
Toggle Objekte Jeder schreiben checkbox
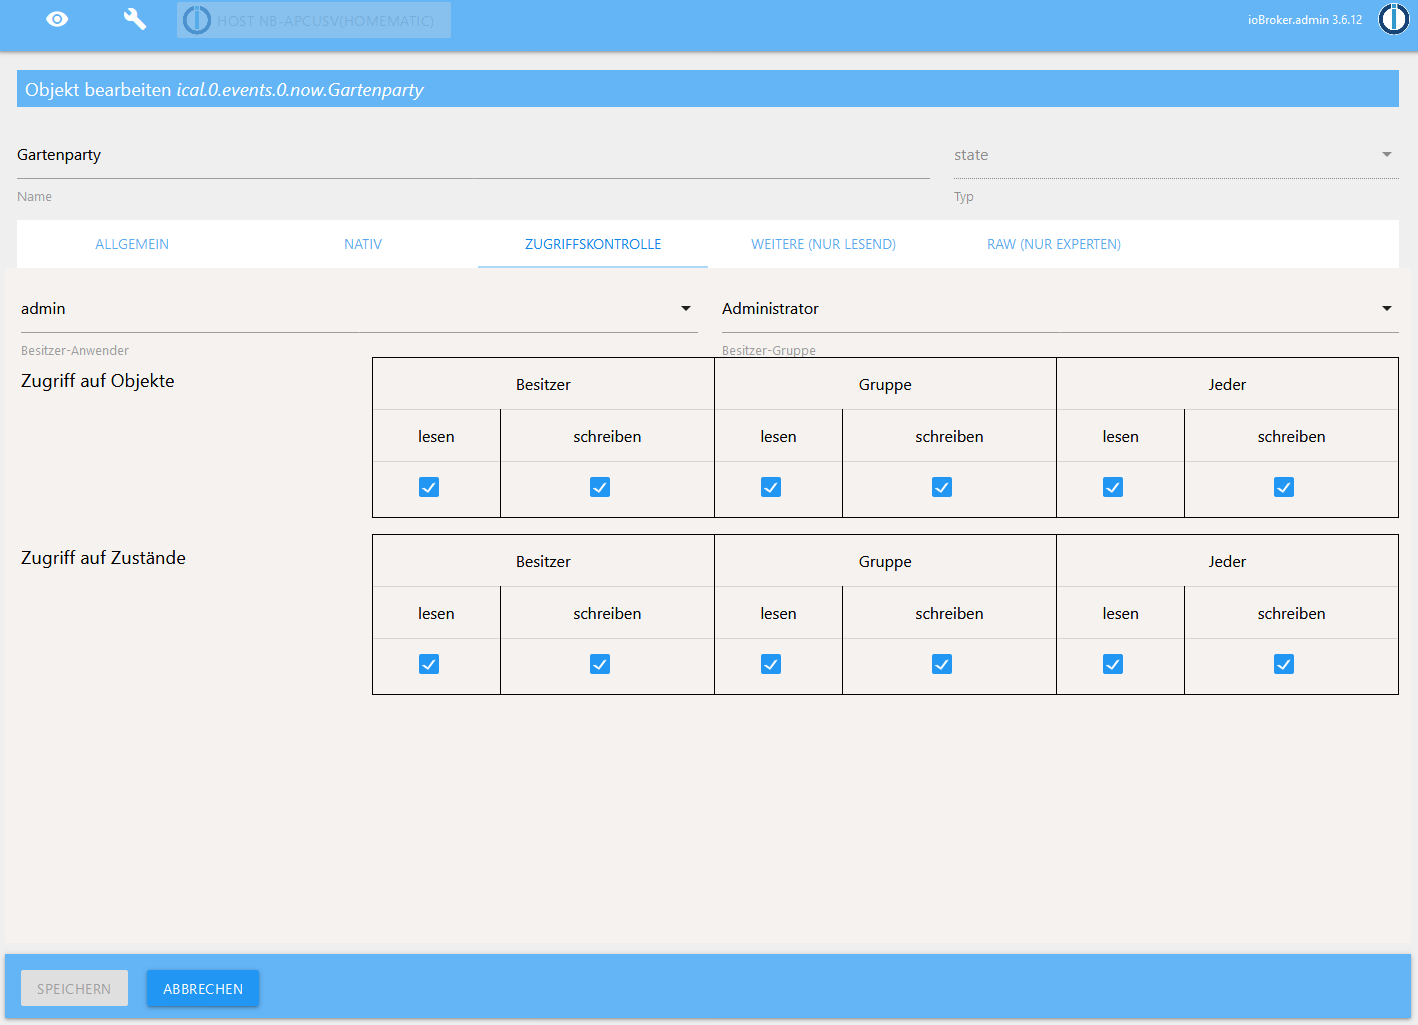(1284, 487)
